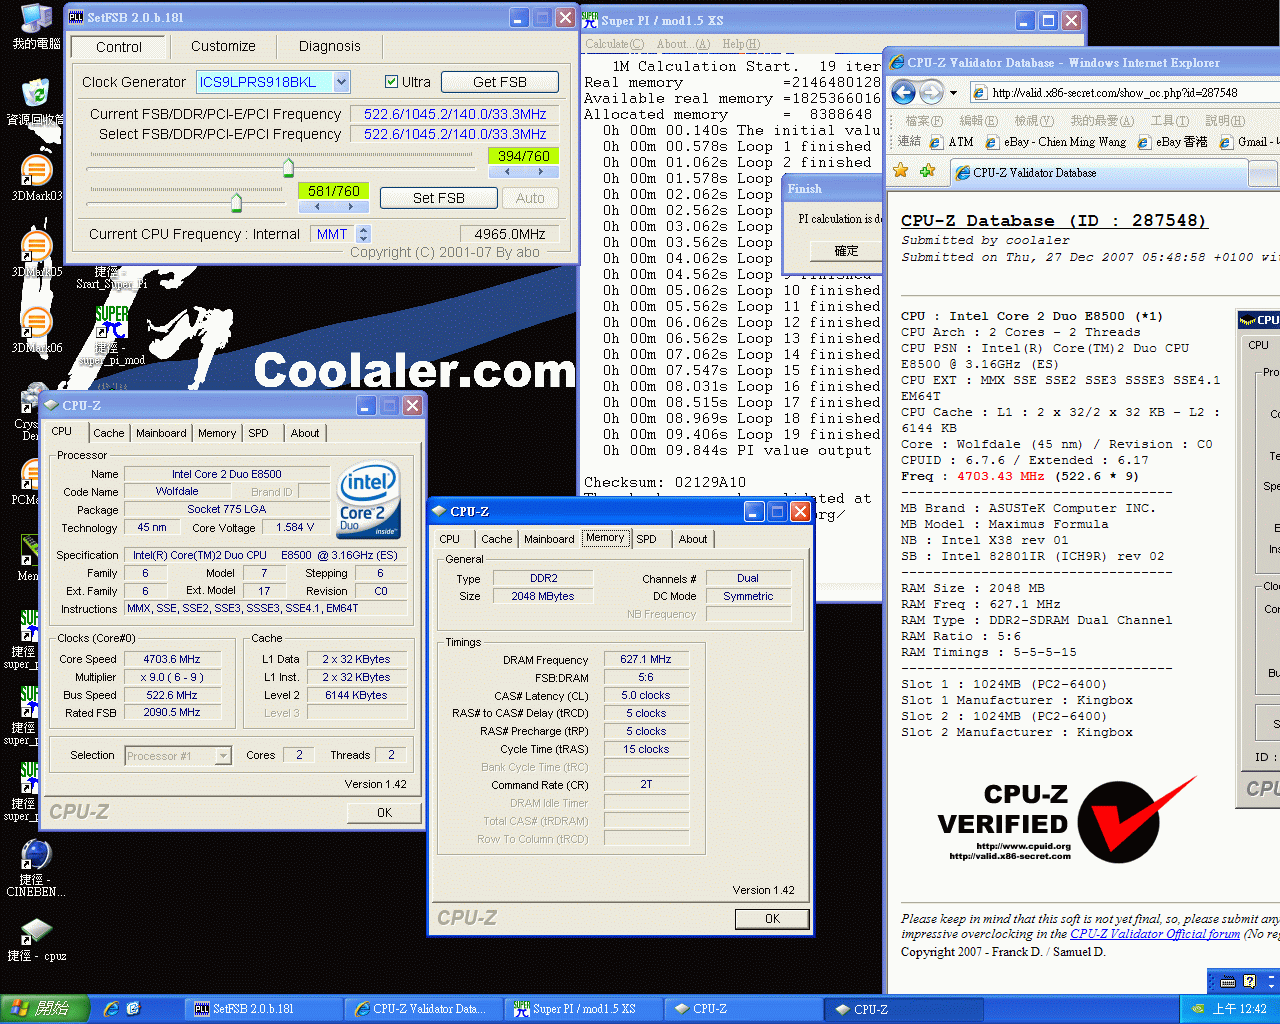Launch the 3DMark05 desktop shortcut
The image size is (1280, 1024).
tap(36, 254)
